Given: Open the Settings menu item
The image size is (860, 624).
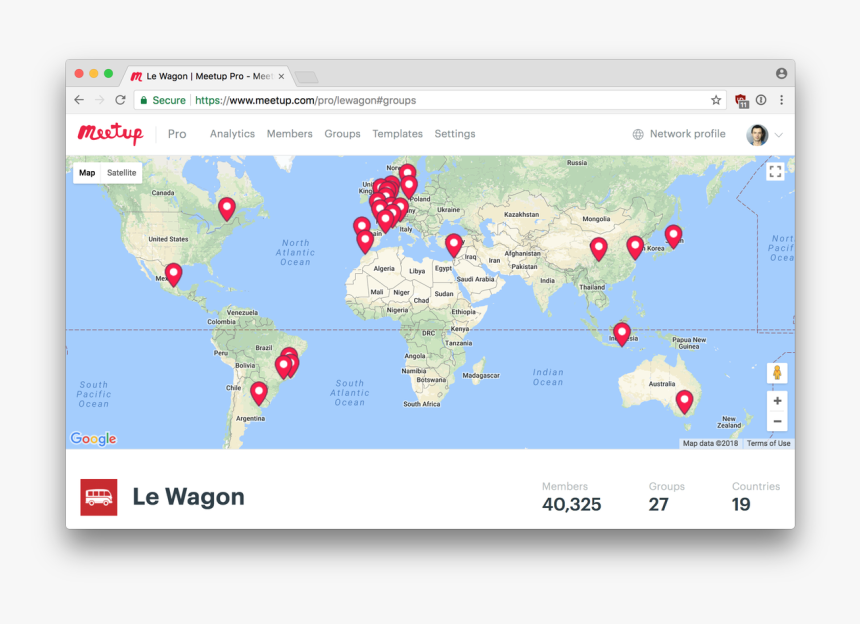Looking at the screenshot, I should pos(455,134).
